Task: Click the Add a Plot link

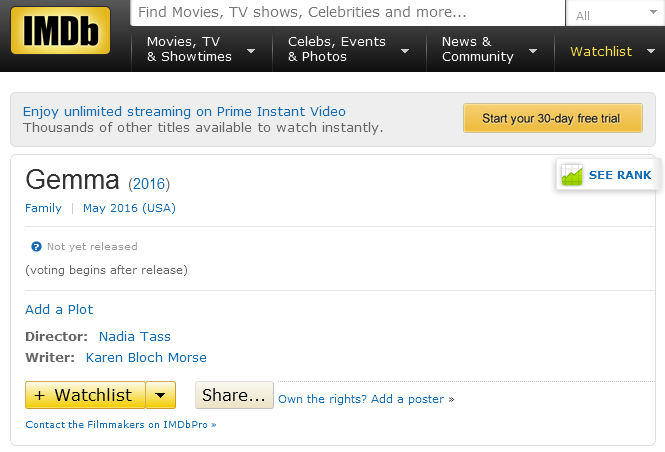Action: coord(59,309)
